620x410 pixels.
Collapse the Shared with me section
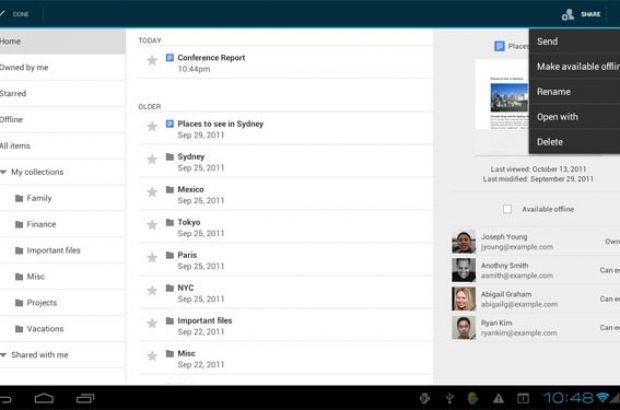(4, 355)
